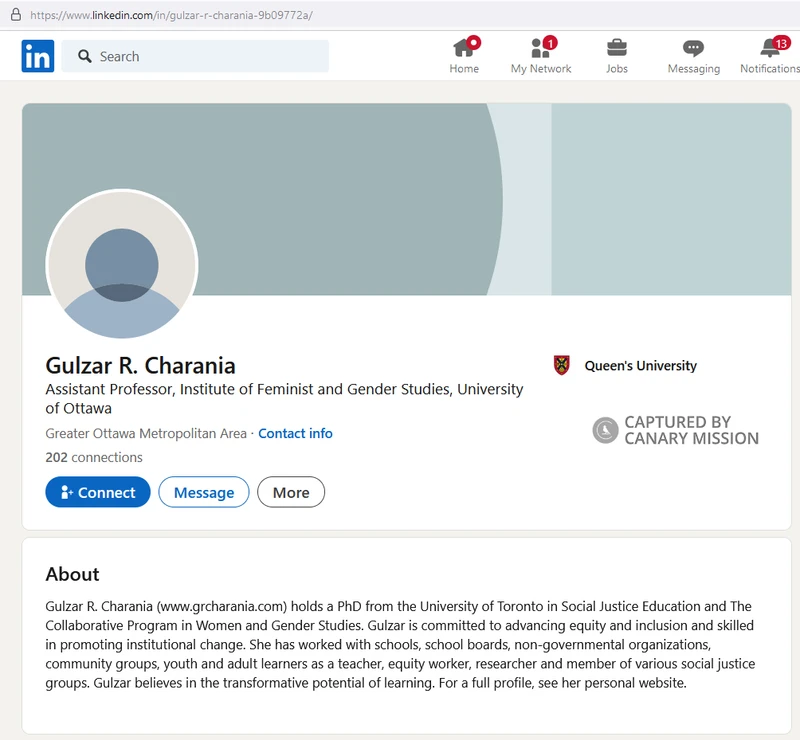This screenshot has width=800, height=740.
Task: Open the Messaging chat bubble icon
Action: [x=693, y=48]
